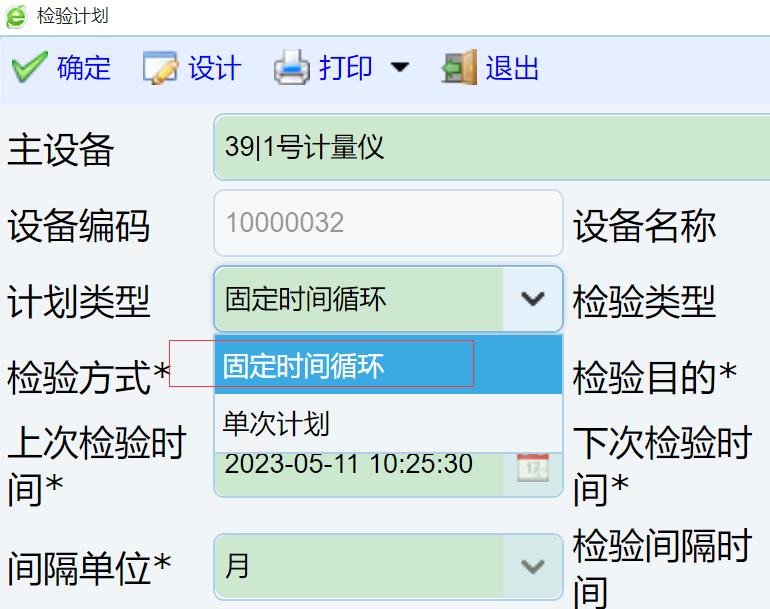Click the 间隔单位 box showing 月
Image resolution: width=770 pixels, height=609 pixels.
coord(358,567)
